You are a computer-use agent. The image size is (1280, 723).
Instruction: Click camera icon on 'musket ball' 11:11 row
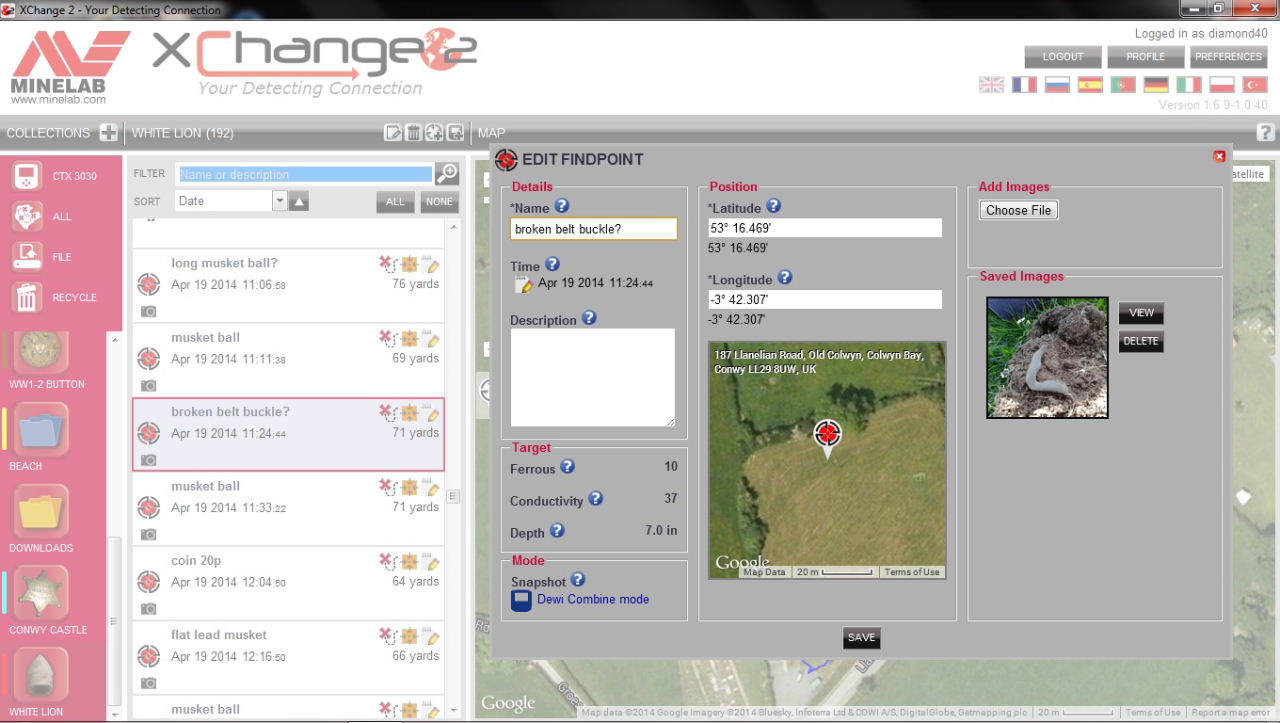[x=148, y=385]
